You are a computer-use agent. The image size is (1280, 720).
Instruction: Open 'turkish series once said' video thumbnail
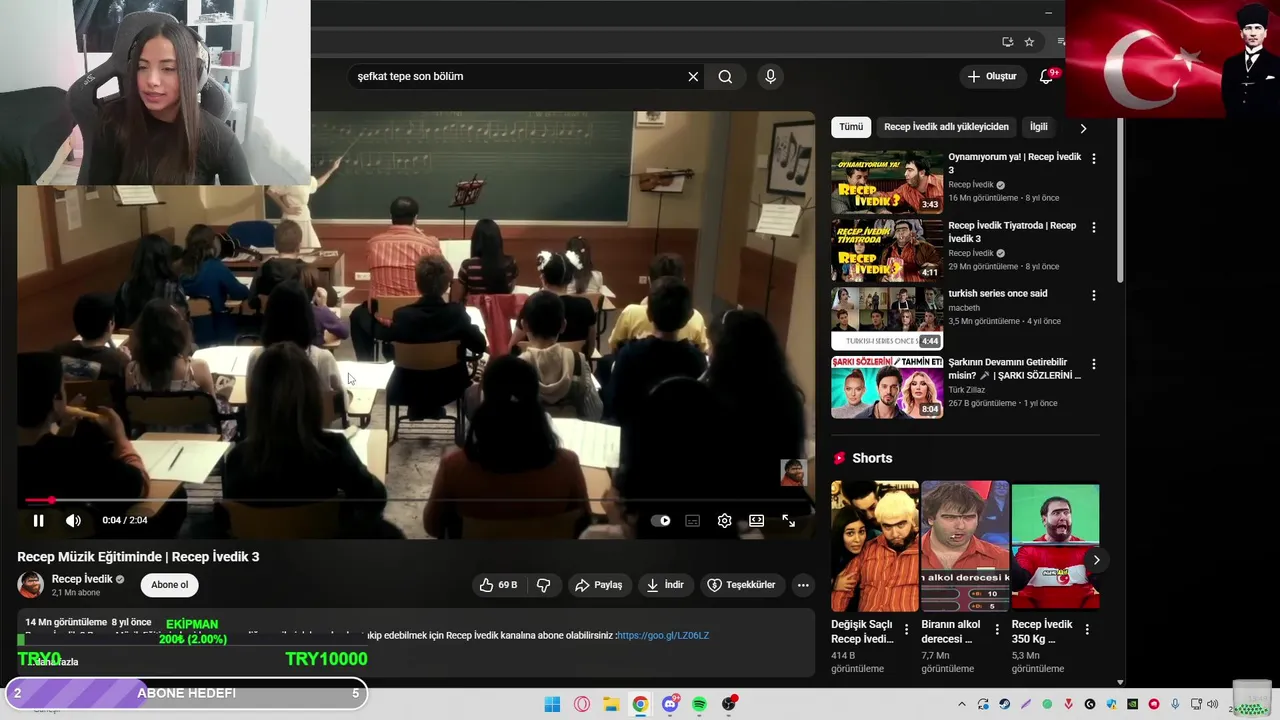click(x=887, y=318)
